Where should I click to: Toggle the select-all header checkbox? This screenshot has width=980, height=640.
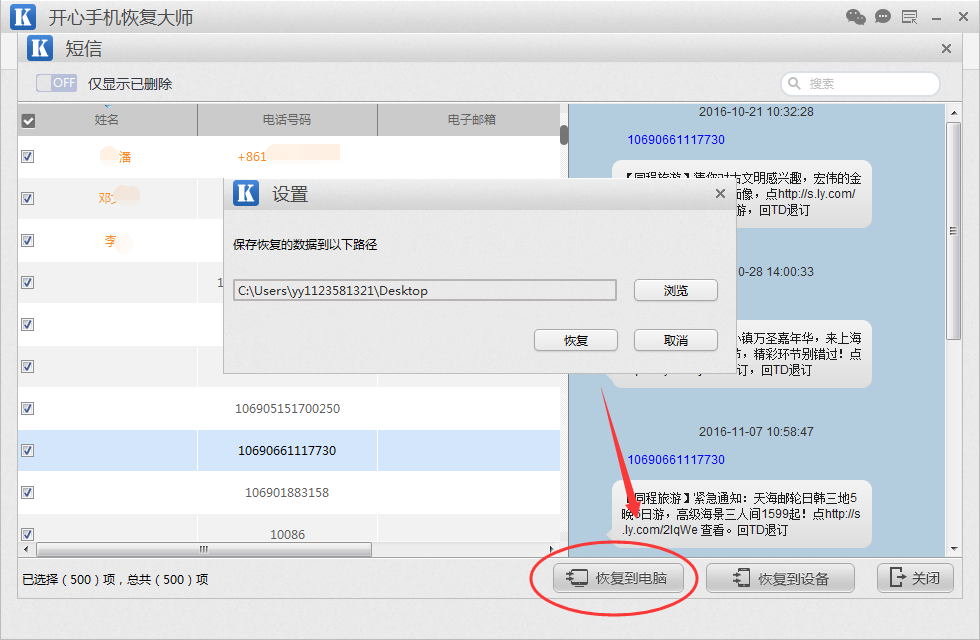tap(28, 121)
